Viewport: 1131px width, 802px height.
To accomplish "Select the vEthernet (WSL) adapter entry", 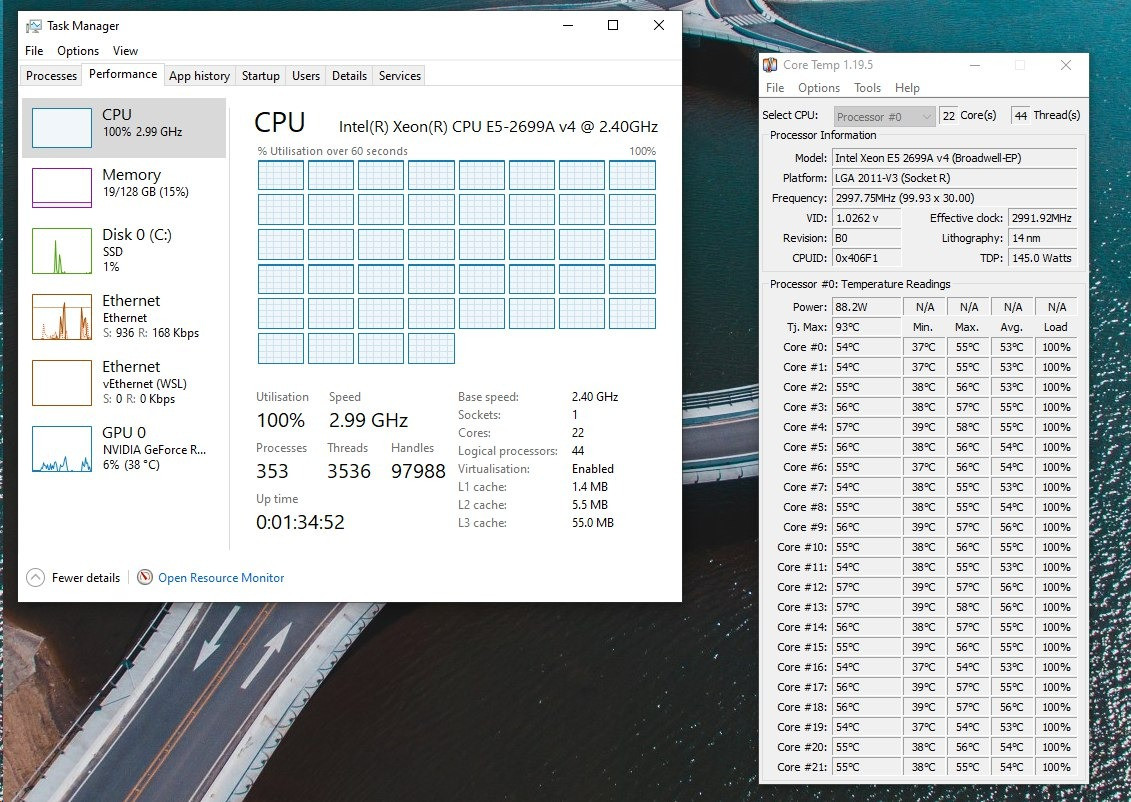I will click(124, 382).
